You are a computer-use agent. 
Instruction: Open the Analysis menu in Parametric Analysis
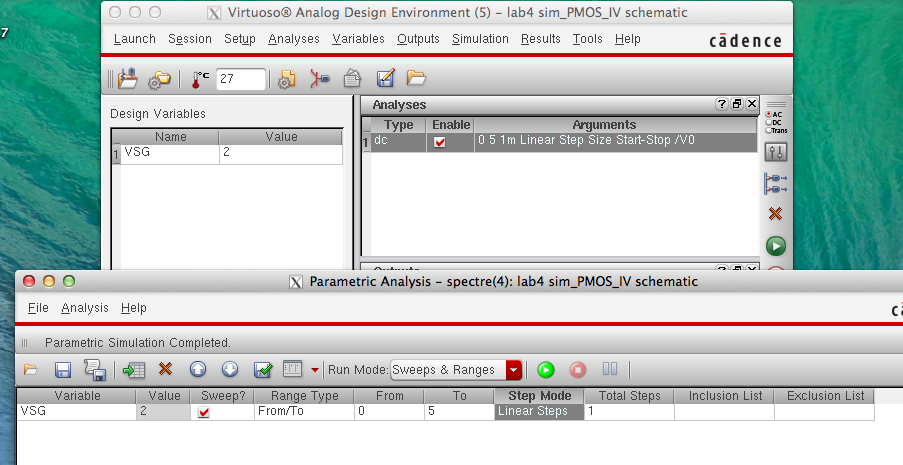(85, 308)
